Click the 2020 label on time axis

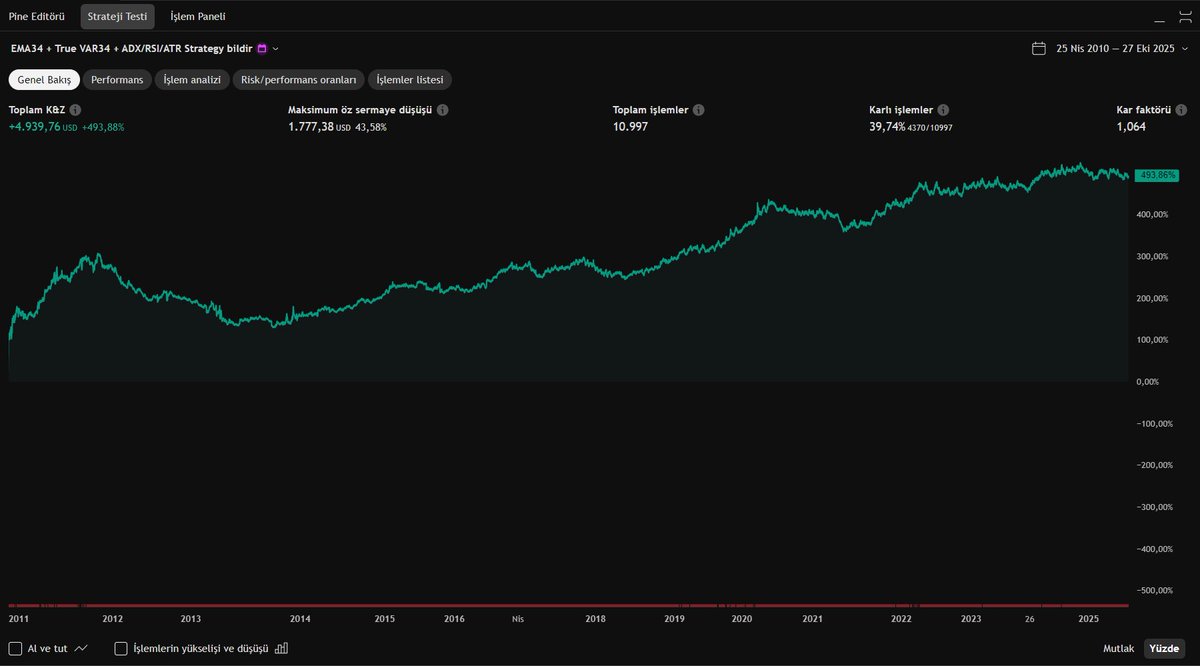coord(742,619)
